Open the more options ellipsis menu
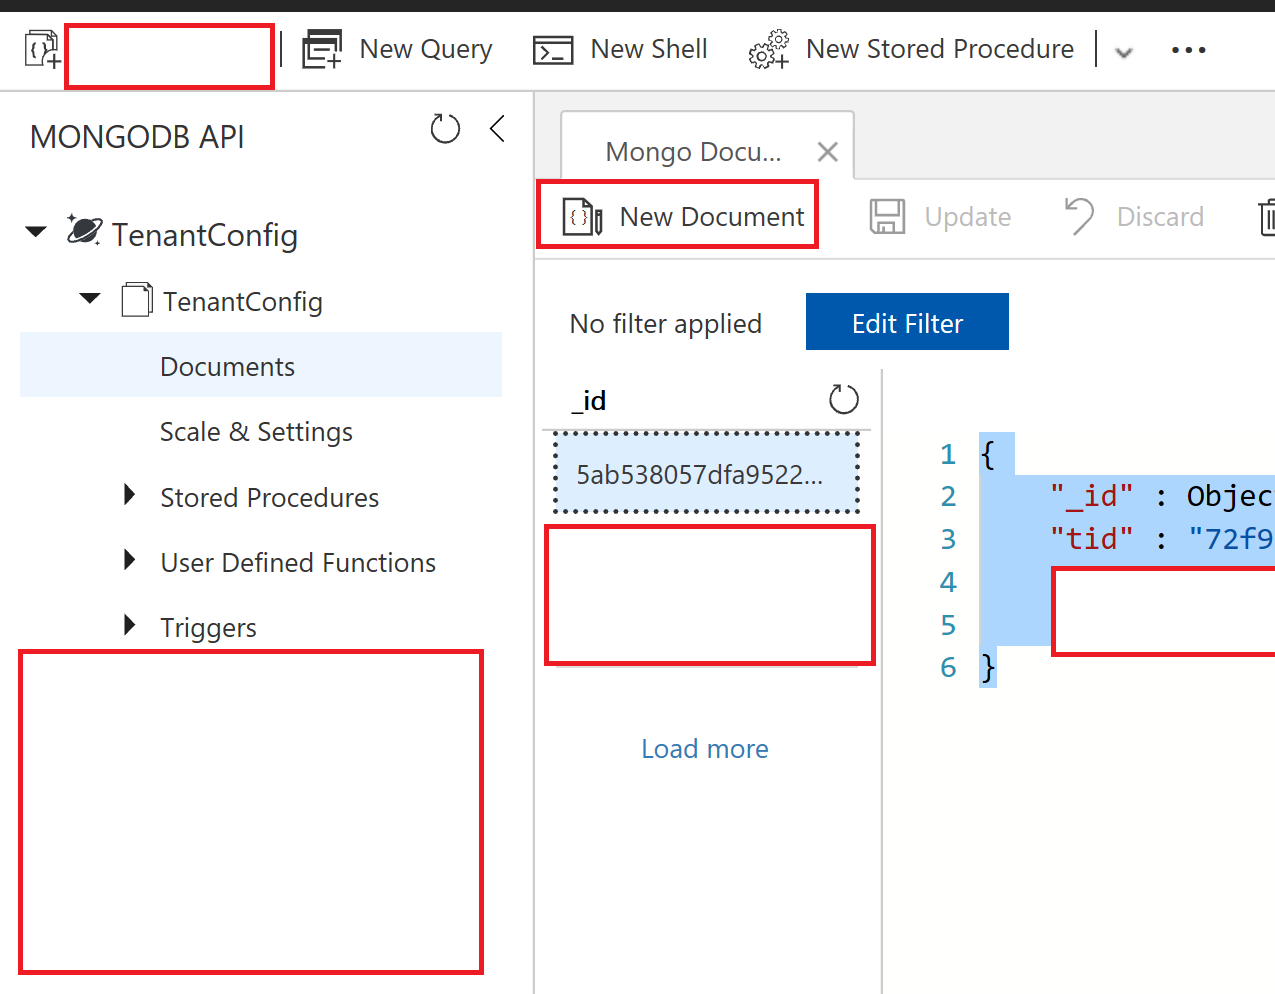Viewport: 1275px width, 994px height. pos(1188,50)
